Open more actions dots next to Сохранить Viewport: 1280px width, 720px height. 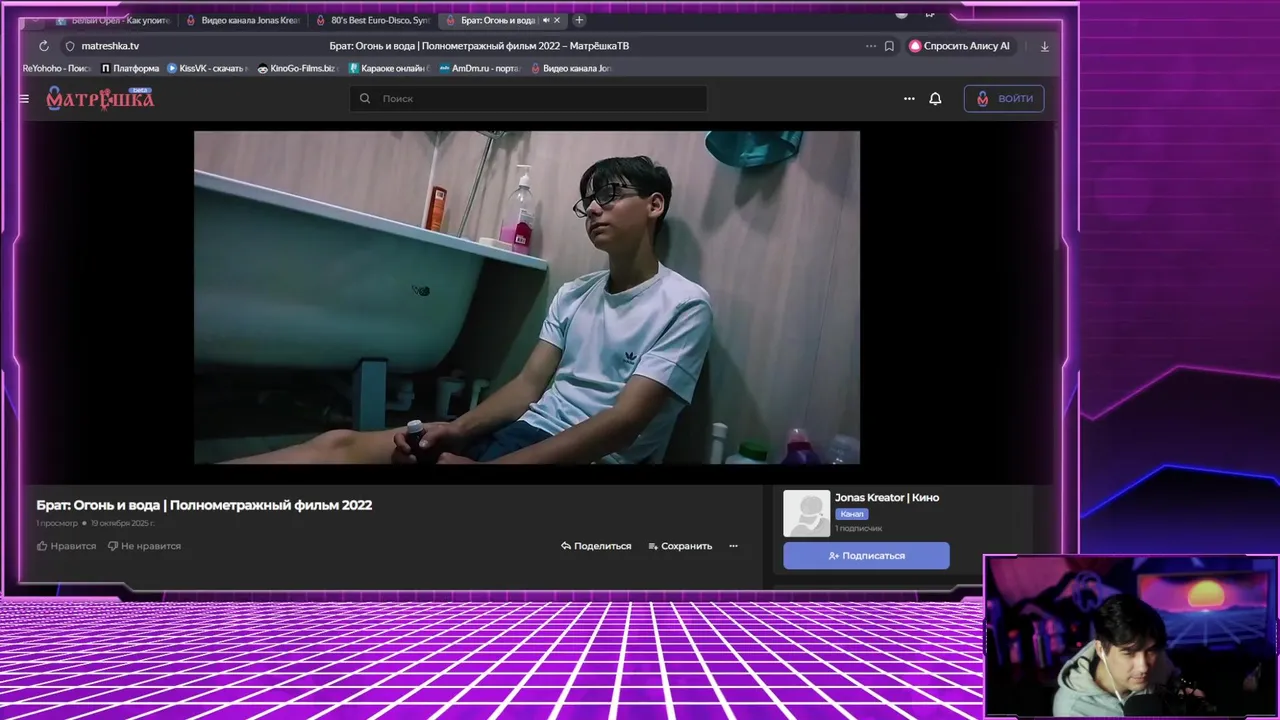click(733, 546)
